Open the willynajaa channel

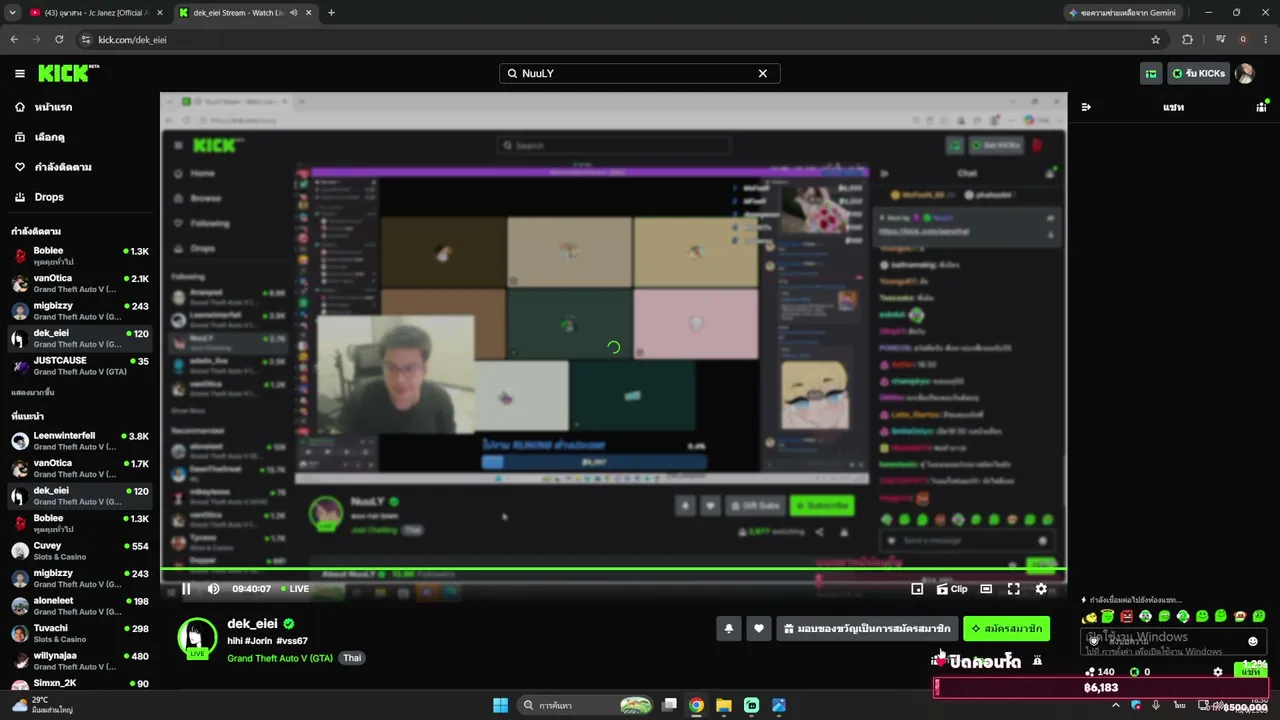[80, 661]
